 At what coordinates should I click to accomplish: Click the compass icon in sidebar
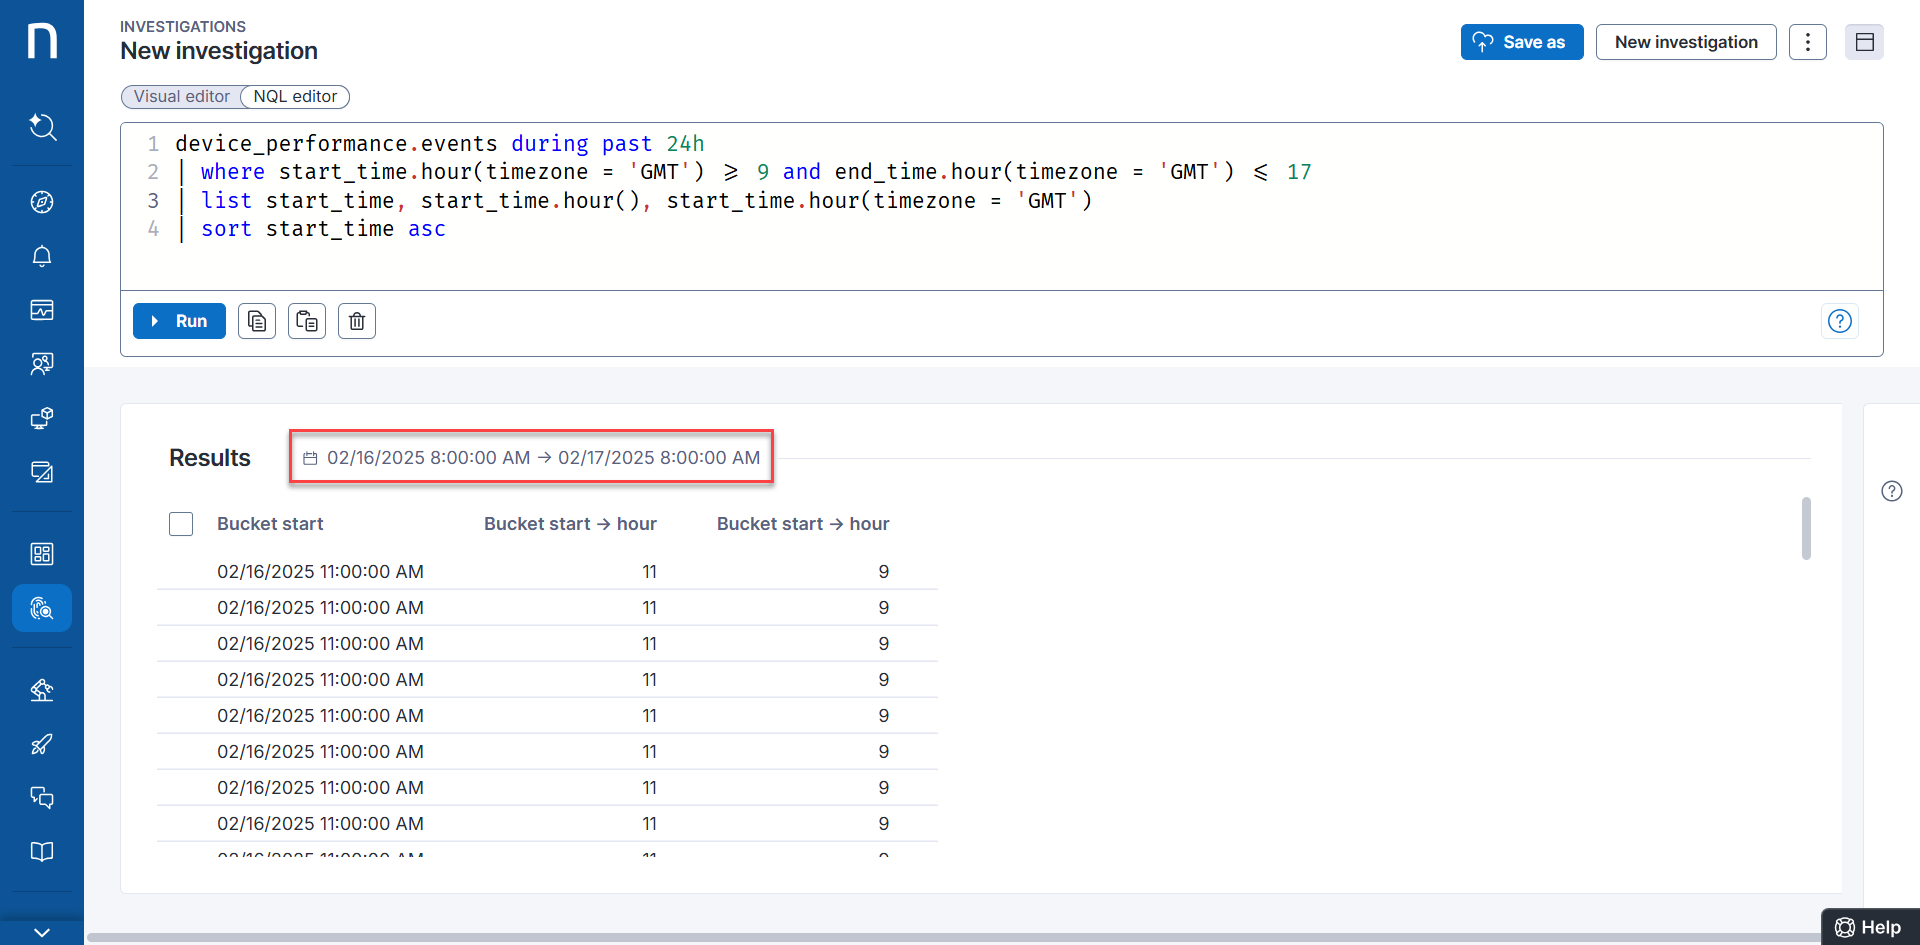point(42,202)
